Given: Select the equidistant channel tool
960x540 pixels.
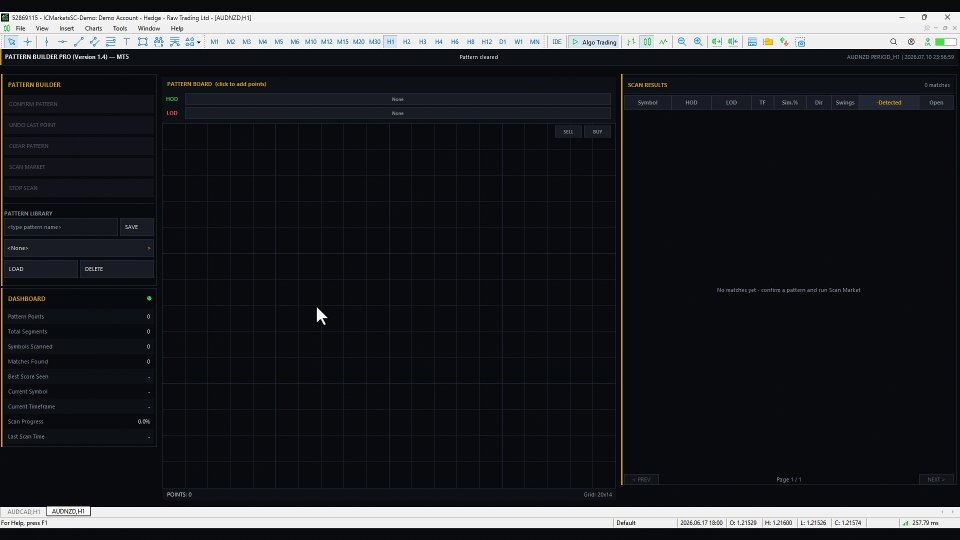Looking at the screenshot, I should [94, 42].
